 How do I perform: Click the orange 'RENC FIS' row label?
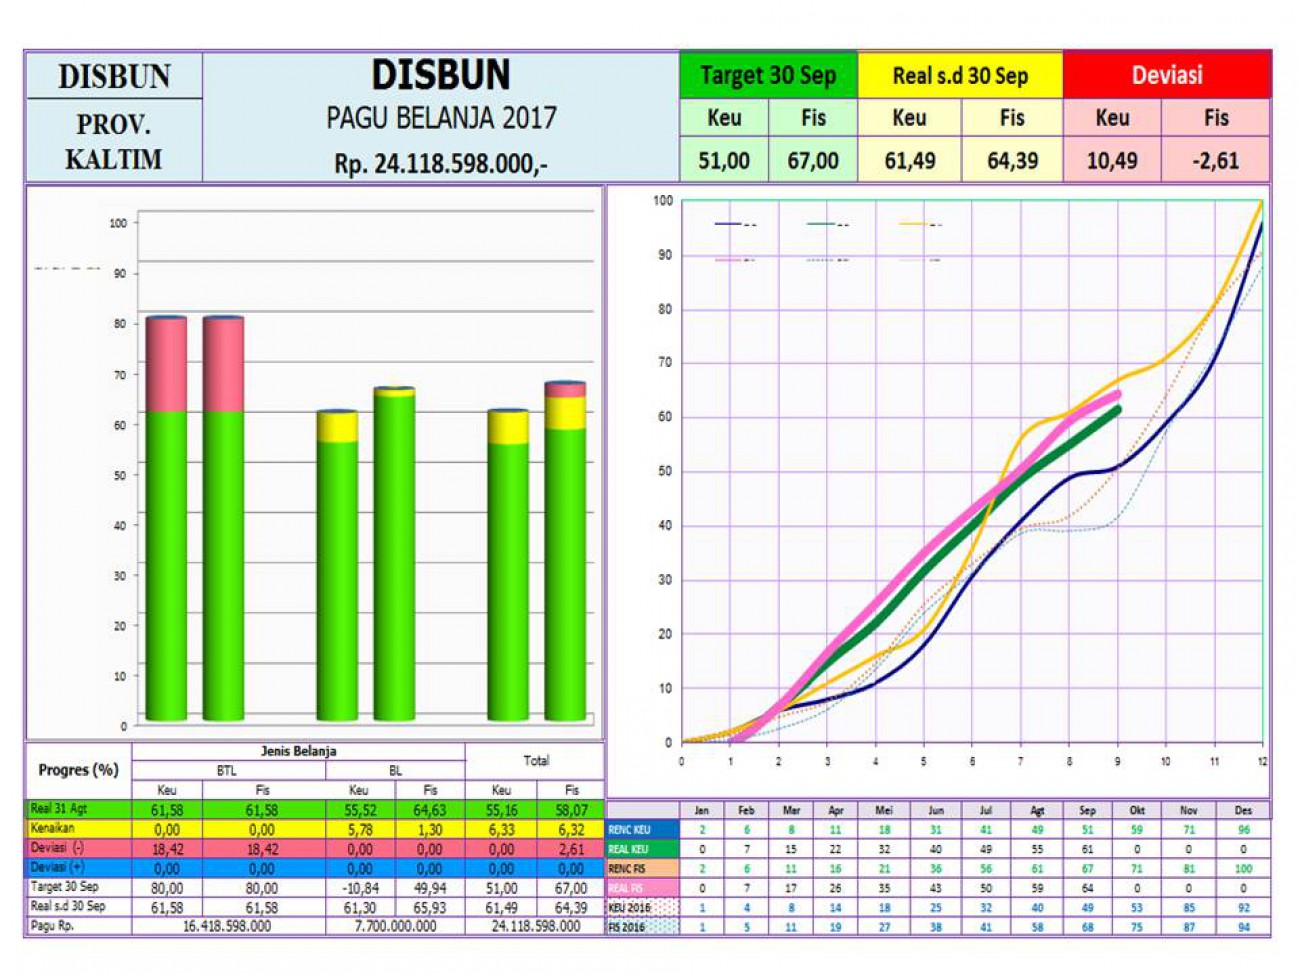[642, 869]
